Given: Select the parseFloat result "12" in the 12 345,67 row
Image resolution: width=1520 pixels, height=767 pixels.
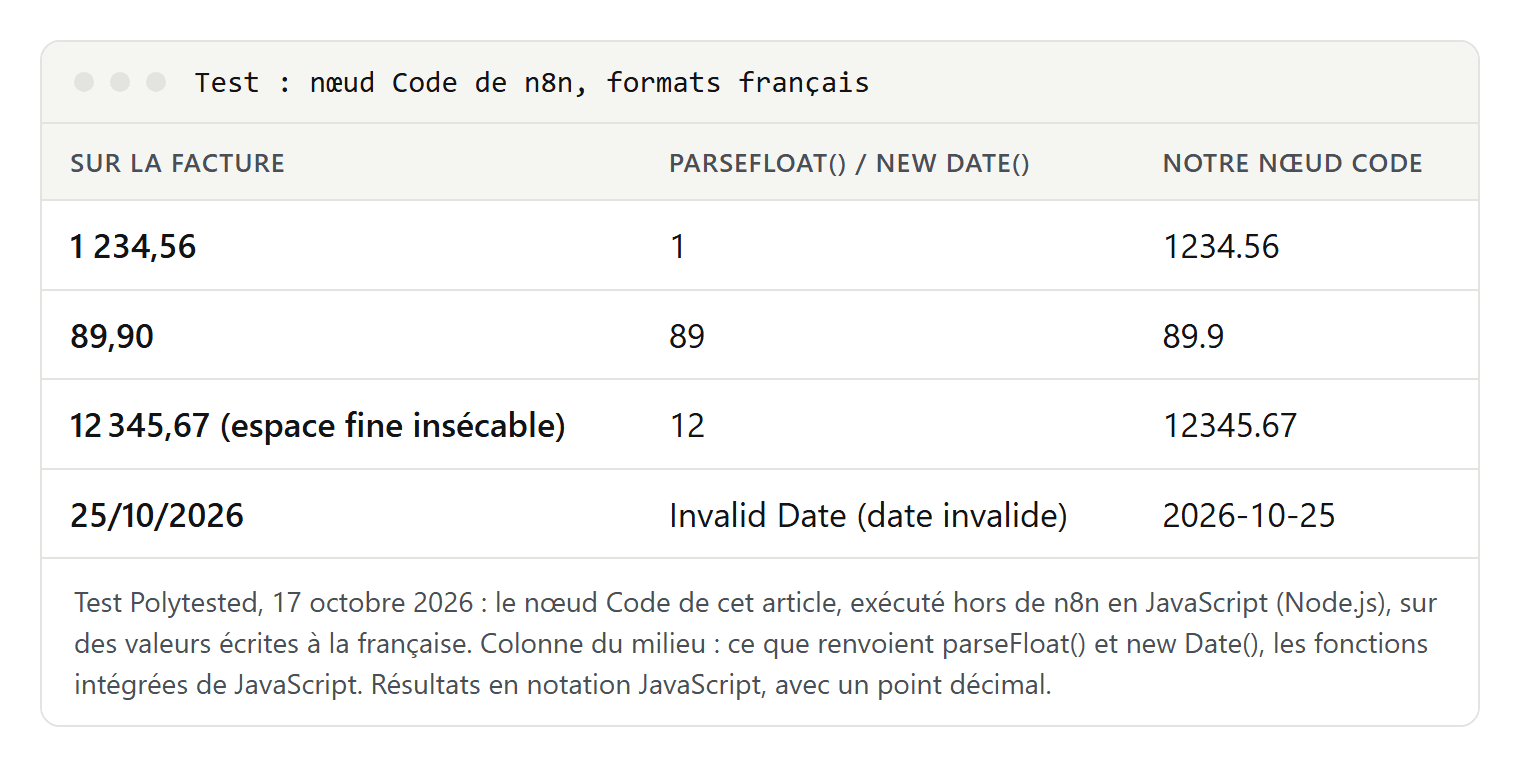Looking at the screenshot, I should [x=687, y=425].
